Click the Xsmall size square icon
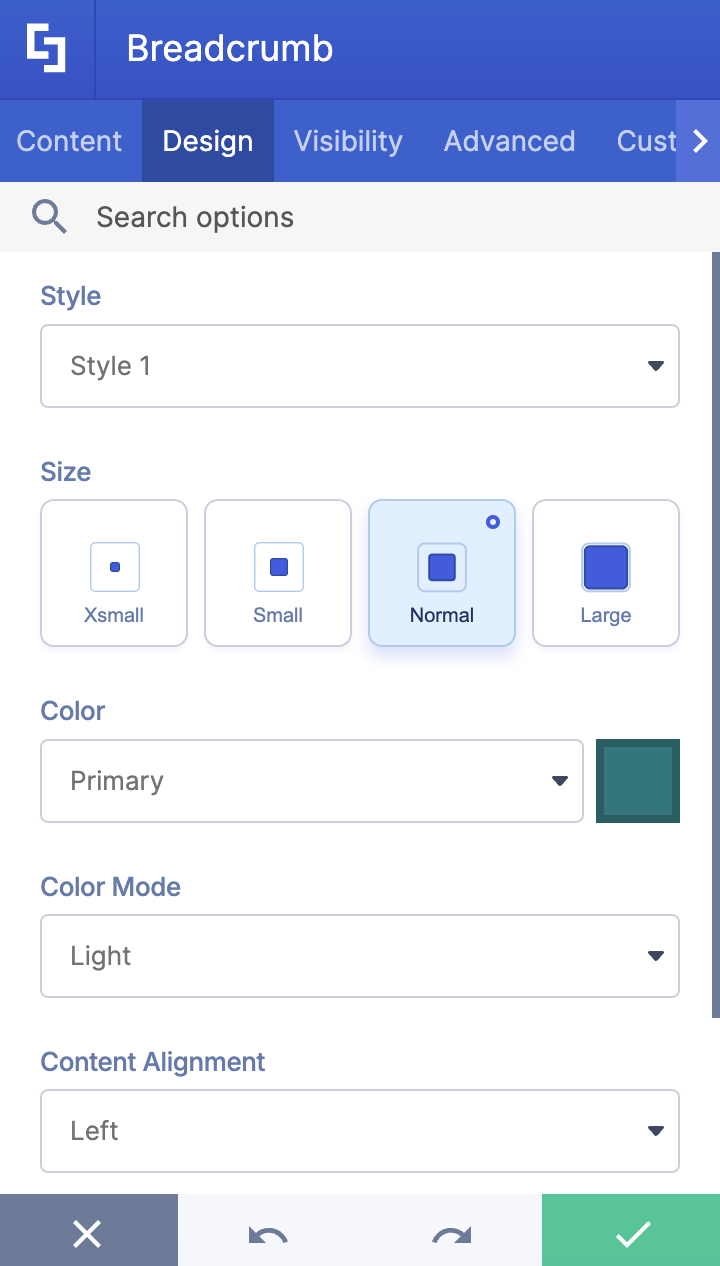The width and height of the screenshot is (720, 1266). (x=113, y=566)
